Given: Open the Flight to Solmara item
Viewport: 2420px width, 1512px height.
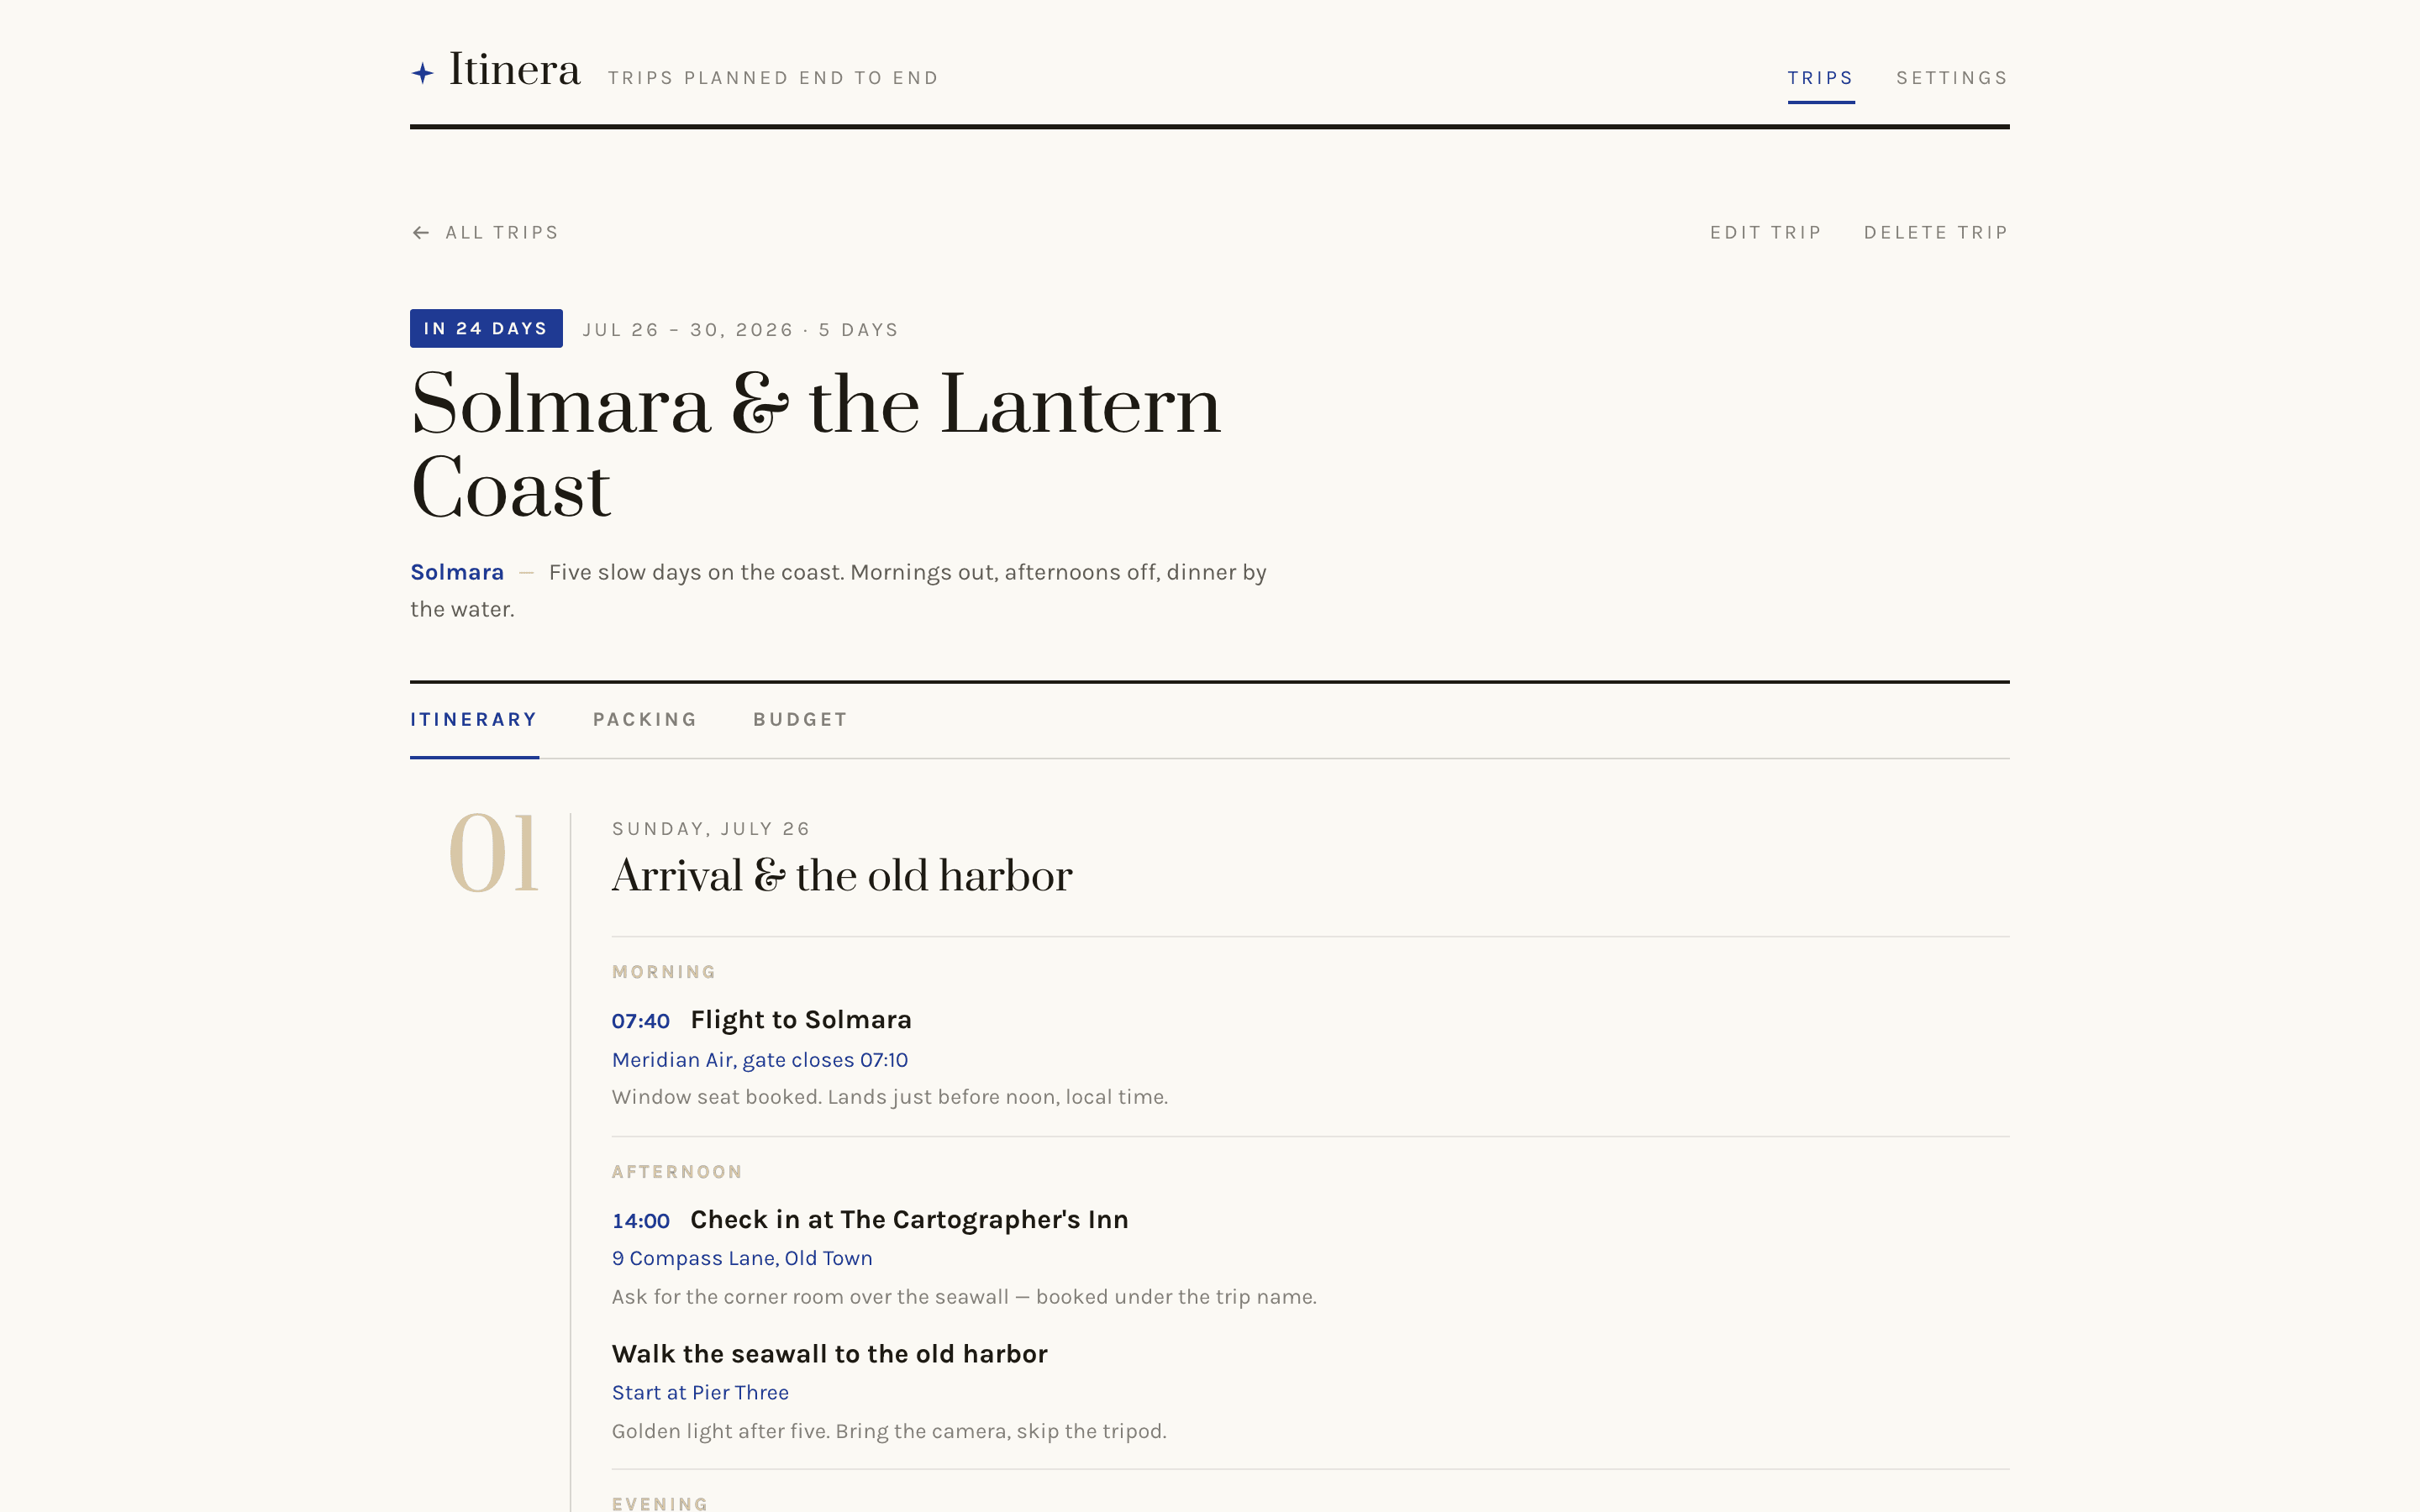Looking at the screenshot, I should (x=801, y=1020).
